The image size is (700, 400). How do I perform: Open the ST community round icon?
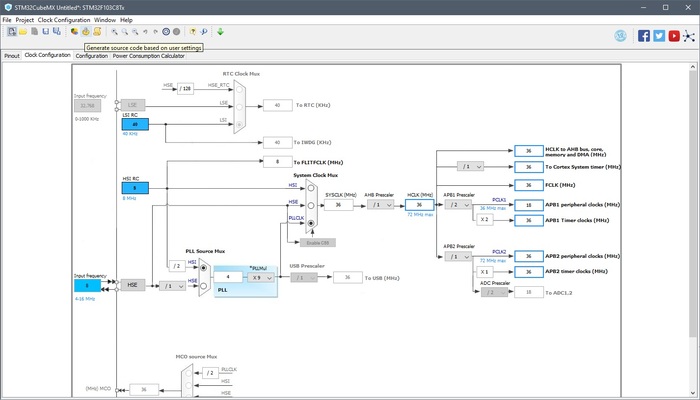(620, 36)
